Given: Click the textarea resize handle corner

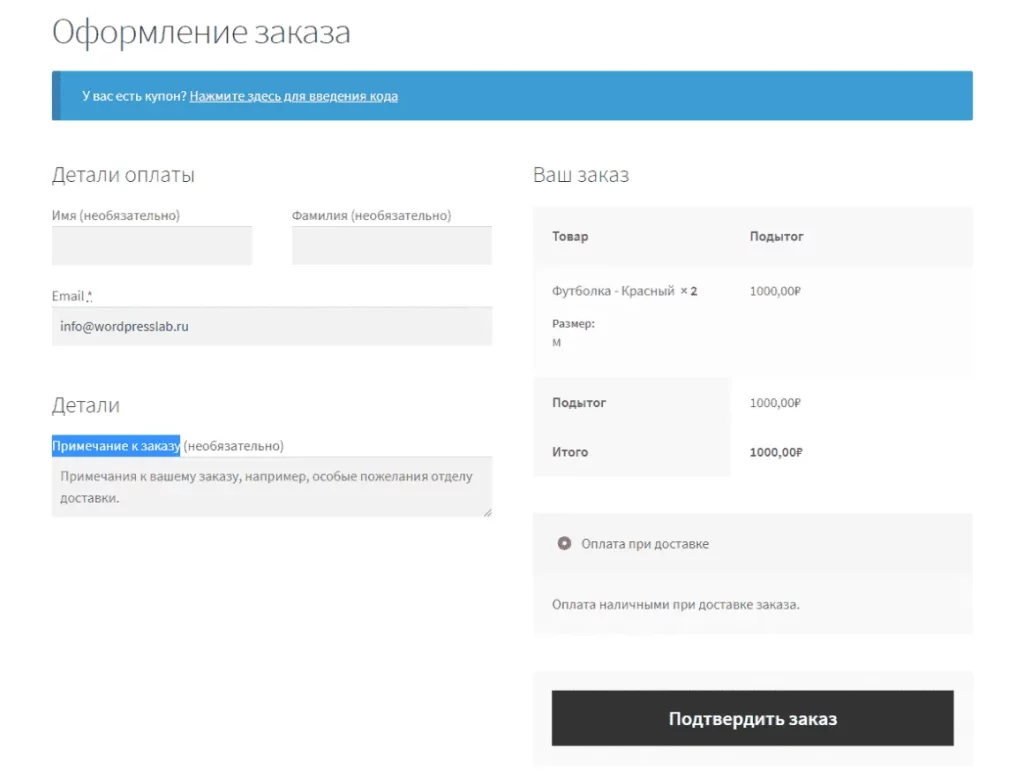Looking at the screenshot, I should click(x=487, y=512).
